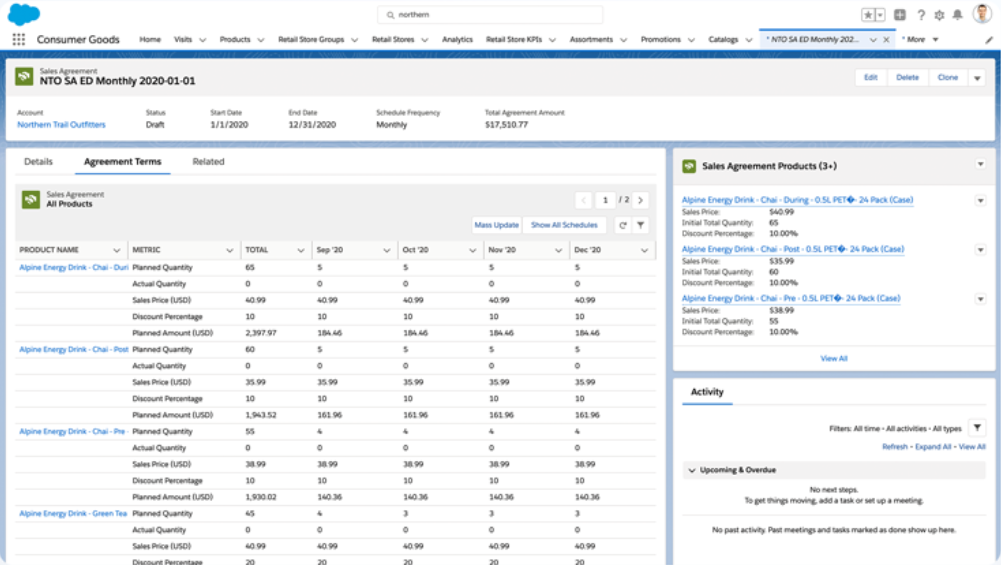1001x565 pixels.
Task: Switch to the Related tab
Action: point(208,161)
